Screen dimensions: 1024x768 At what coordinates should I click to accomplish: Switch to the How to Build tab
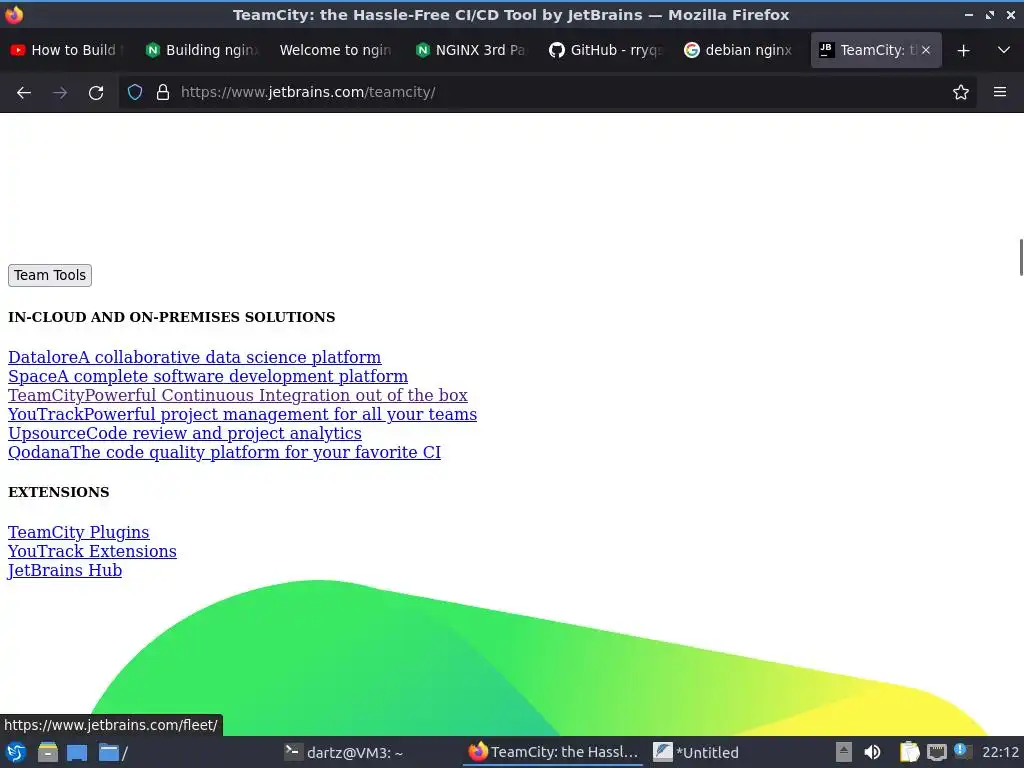[x=67, y=50]
